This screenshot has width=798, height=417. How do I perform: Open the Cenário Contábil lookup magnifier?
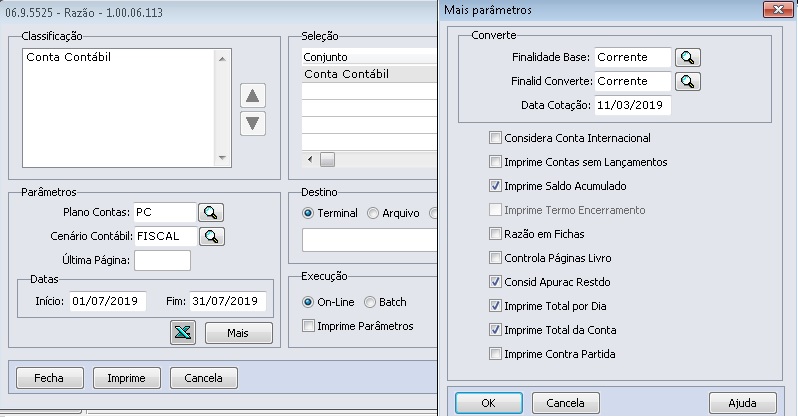tap(212, 236)
